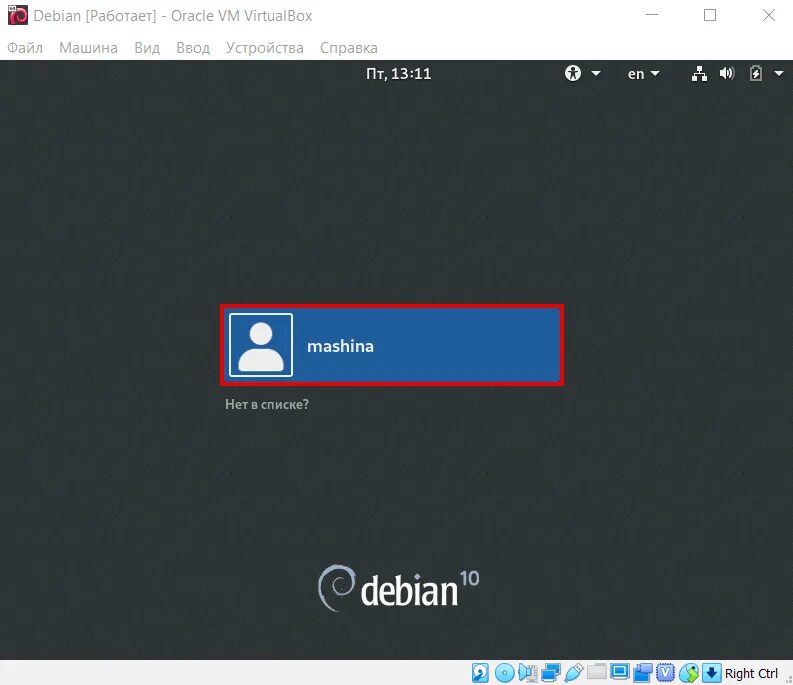This screenshot has height=685, width=793.
Task: Minimize the VirtualBox window
Action: pyautogui.click(x=652, y=15)
